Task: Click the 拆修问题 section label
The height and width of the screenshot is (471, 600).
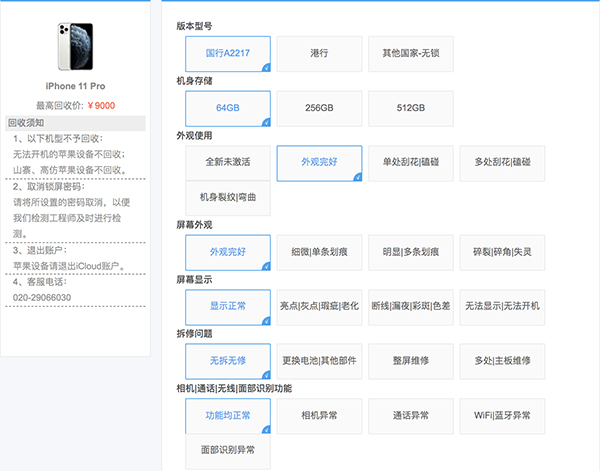Action: 194,334
